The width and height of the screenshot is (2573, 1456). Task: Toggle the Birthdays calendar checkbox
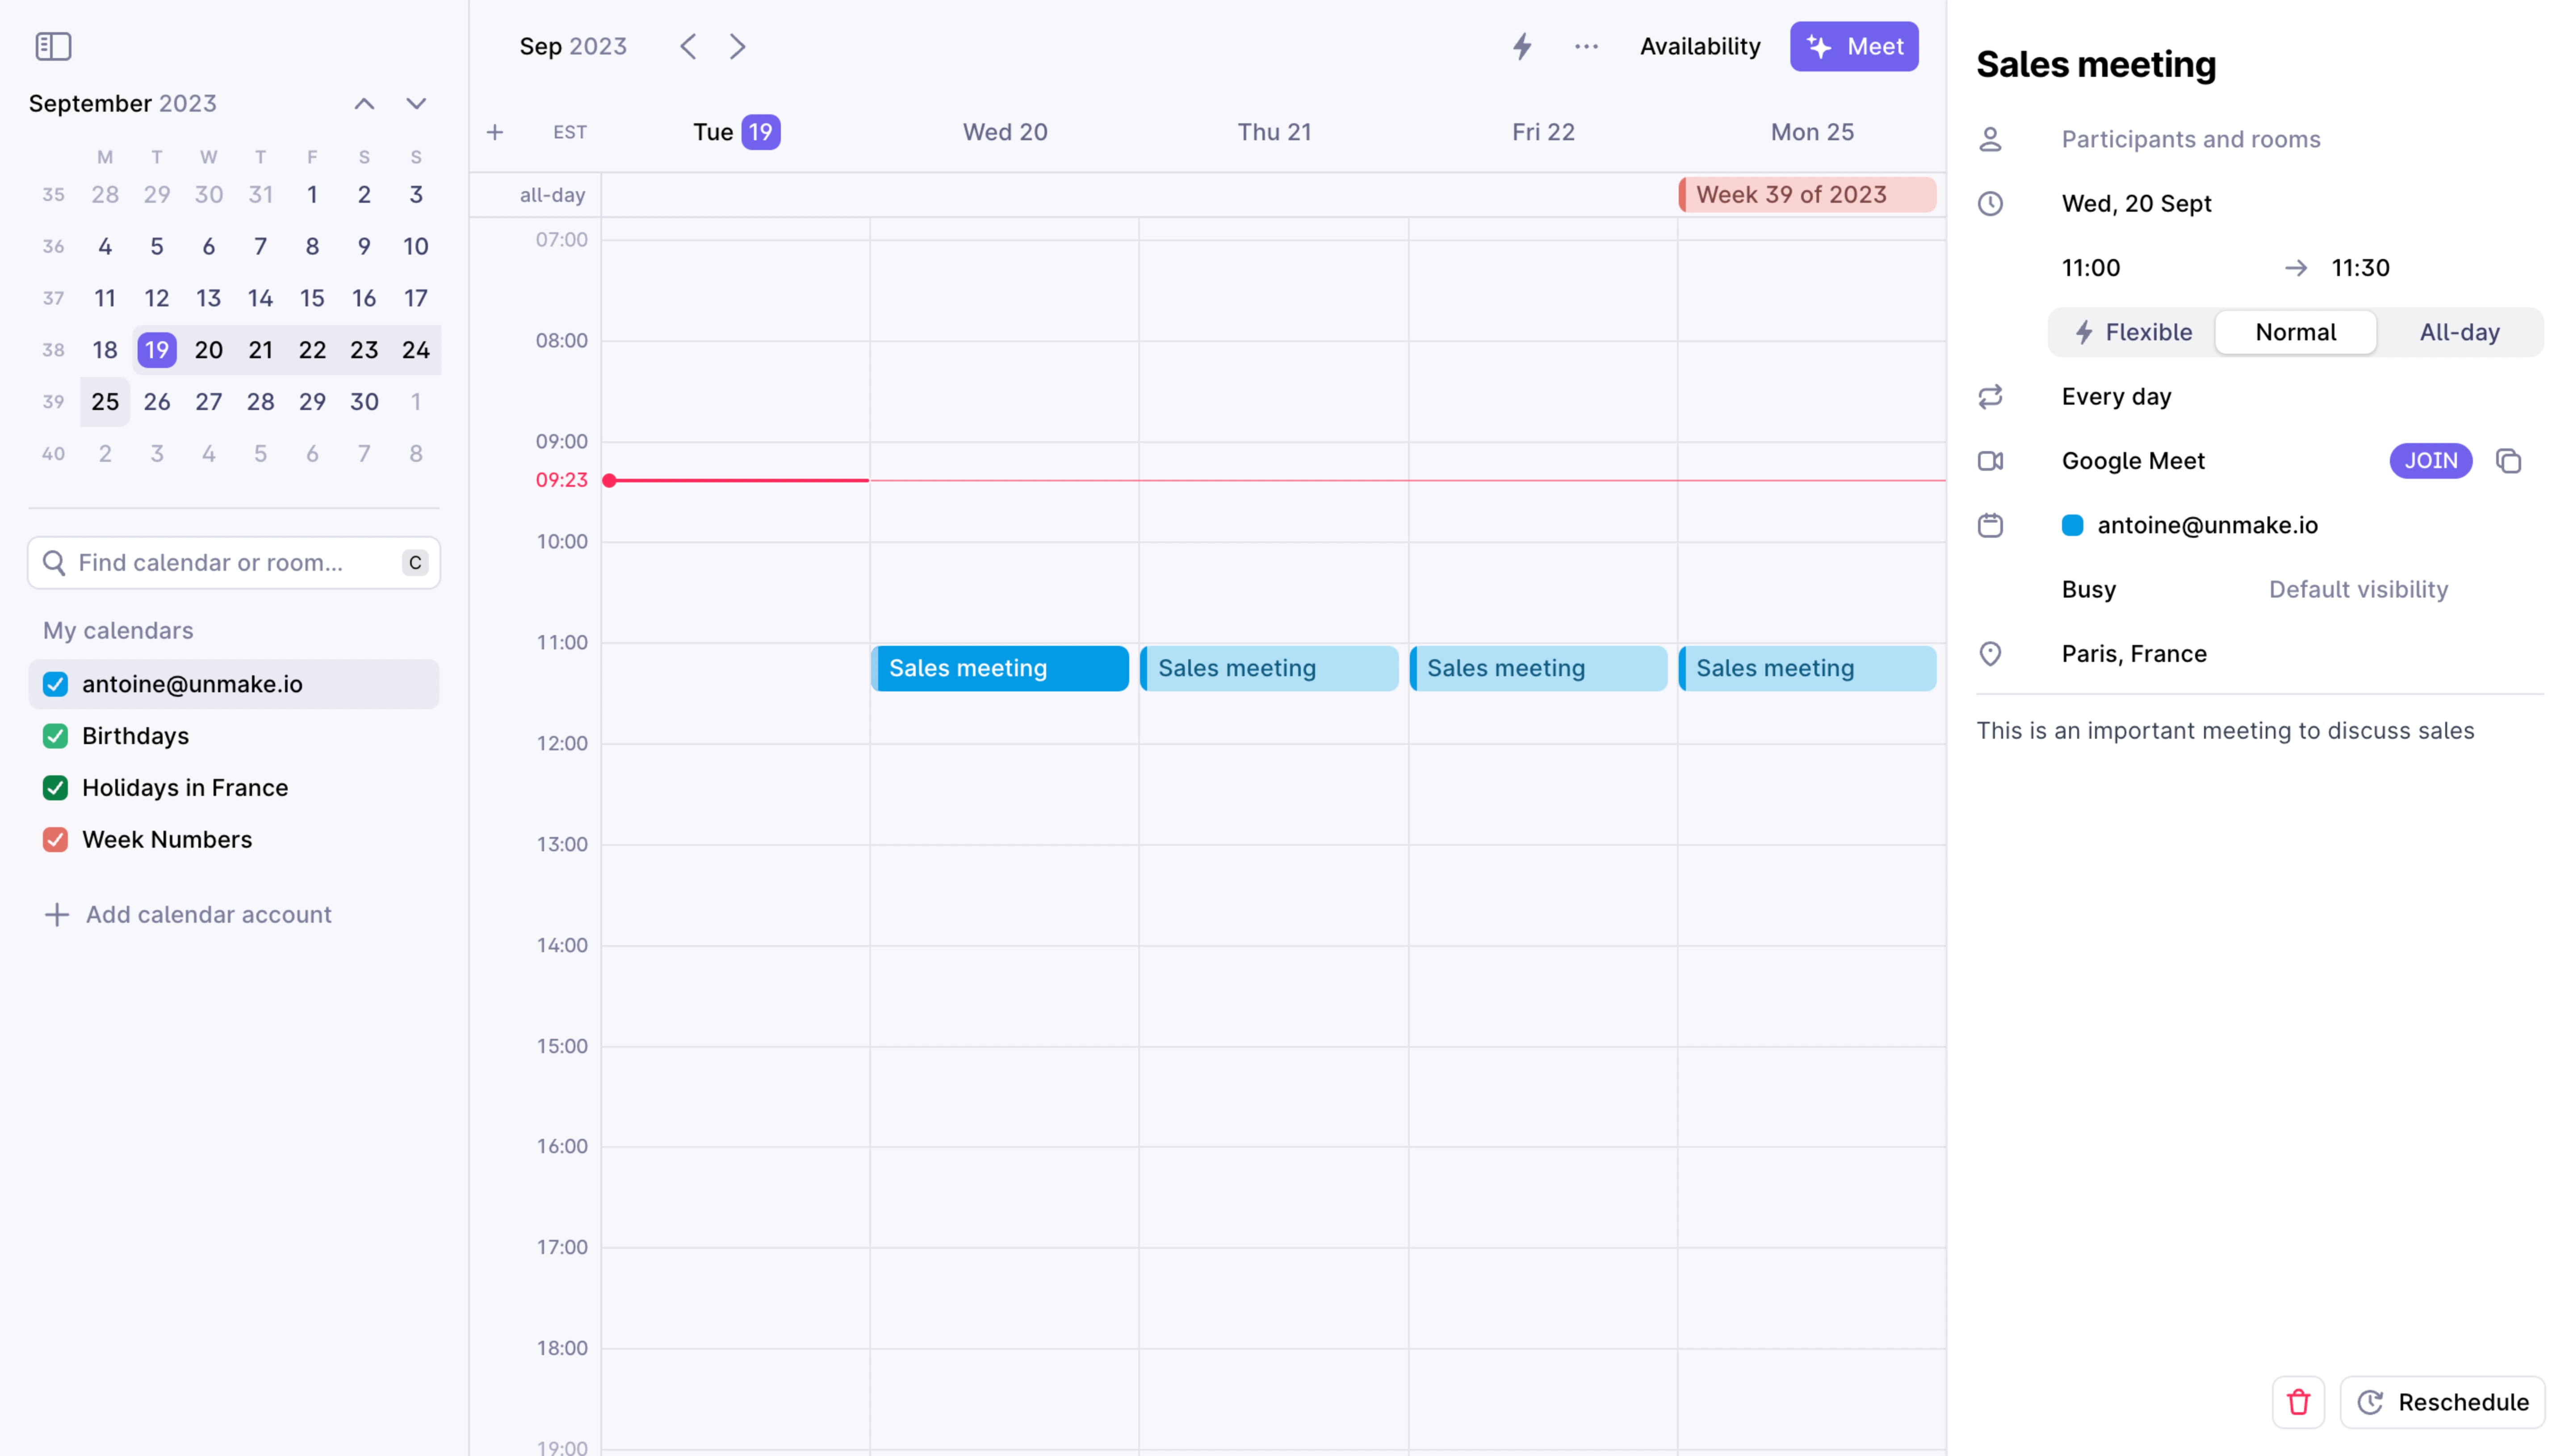55,736
